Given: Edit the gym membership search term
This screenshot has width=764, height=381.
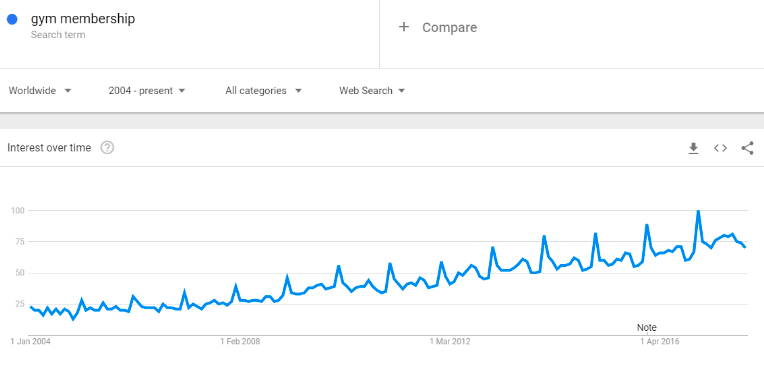Looking at the screenshot, I should (83, 19).
